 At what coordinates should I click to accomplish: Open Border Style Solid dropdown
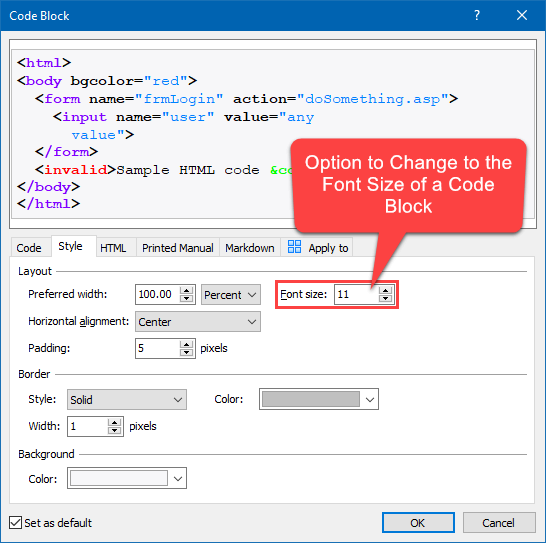127,400
